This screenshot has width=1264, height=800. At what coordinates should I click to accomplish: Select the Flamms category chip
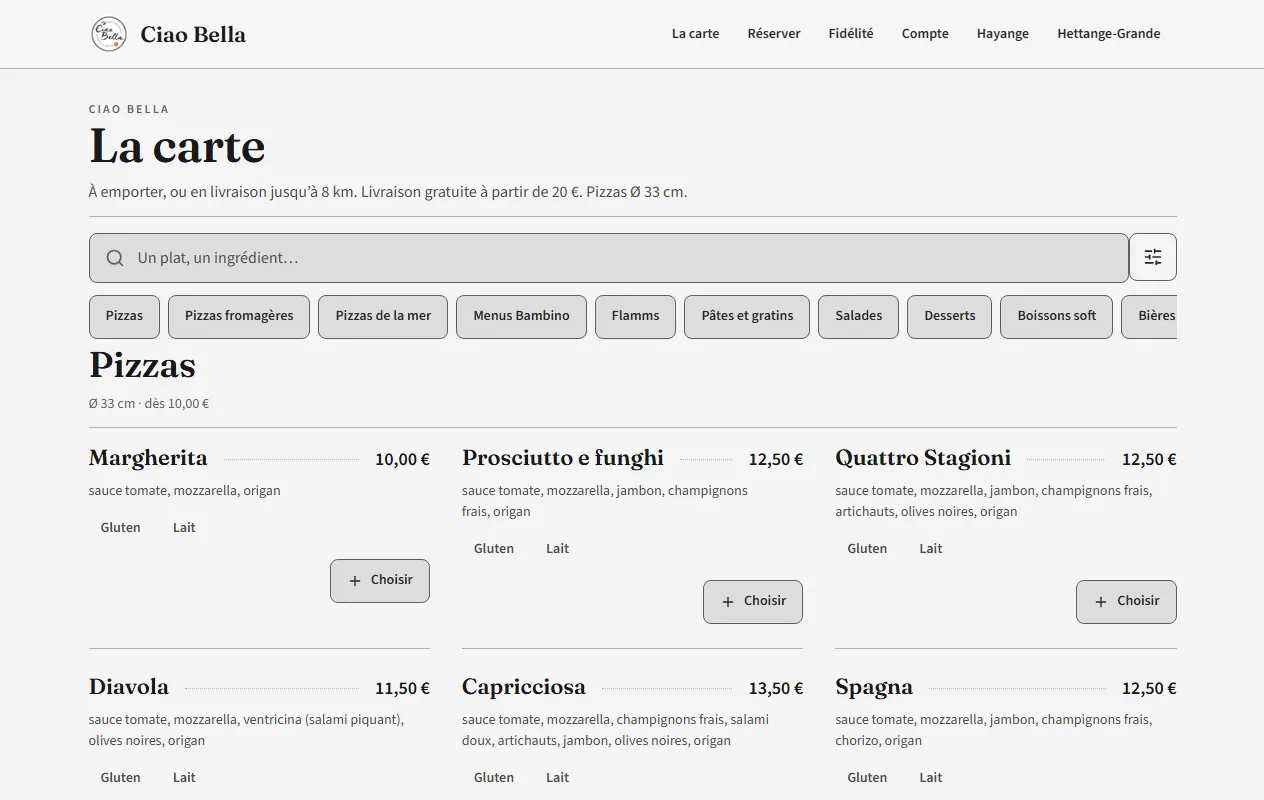(x=635, y=316)
